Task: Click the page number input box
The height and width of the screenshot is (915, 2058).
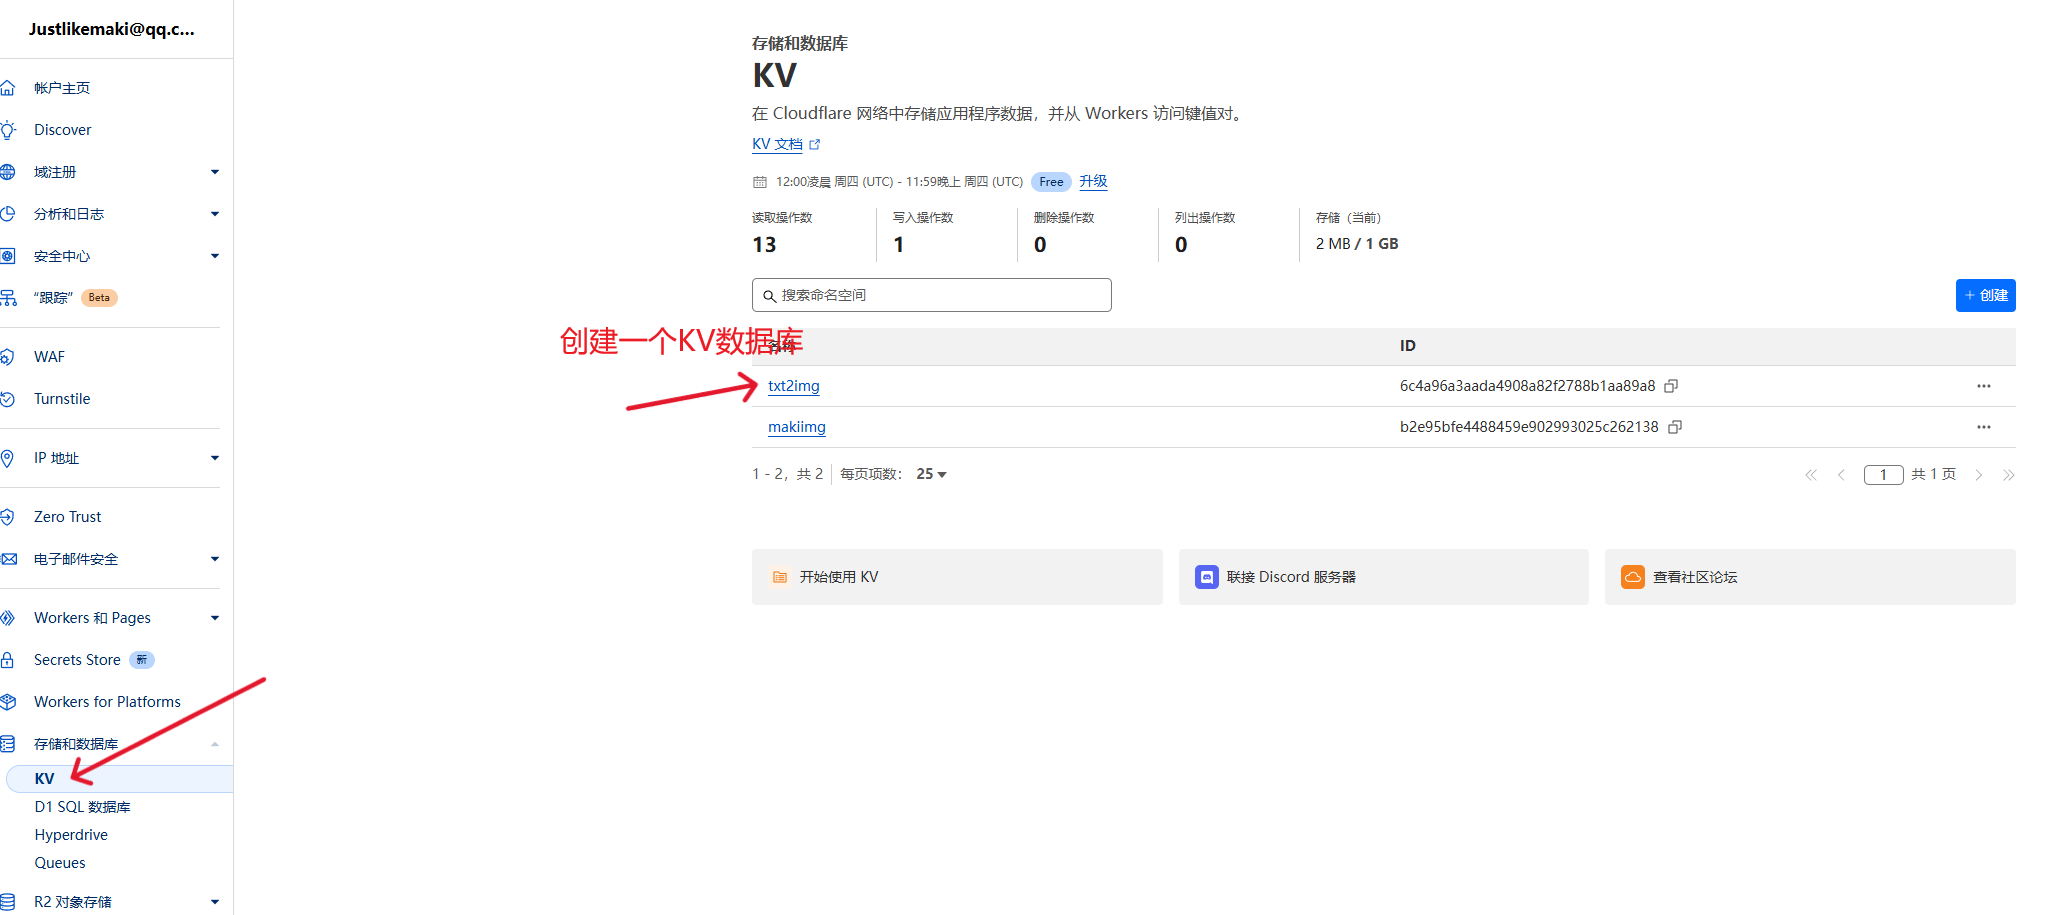Action: (1884, 475)
